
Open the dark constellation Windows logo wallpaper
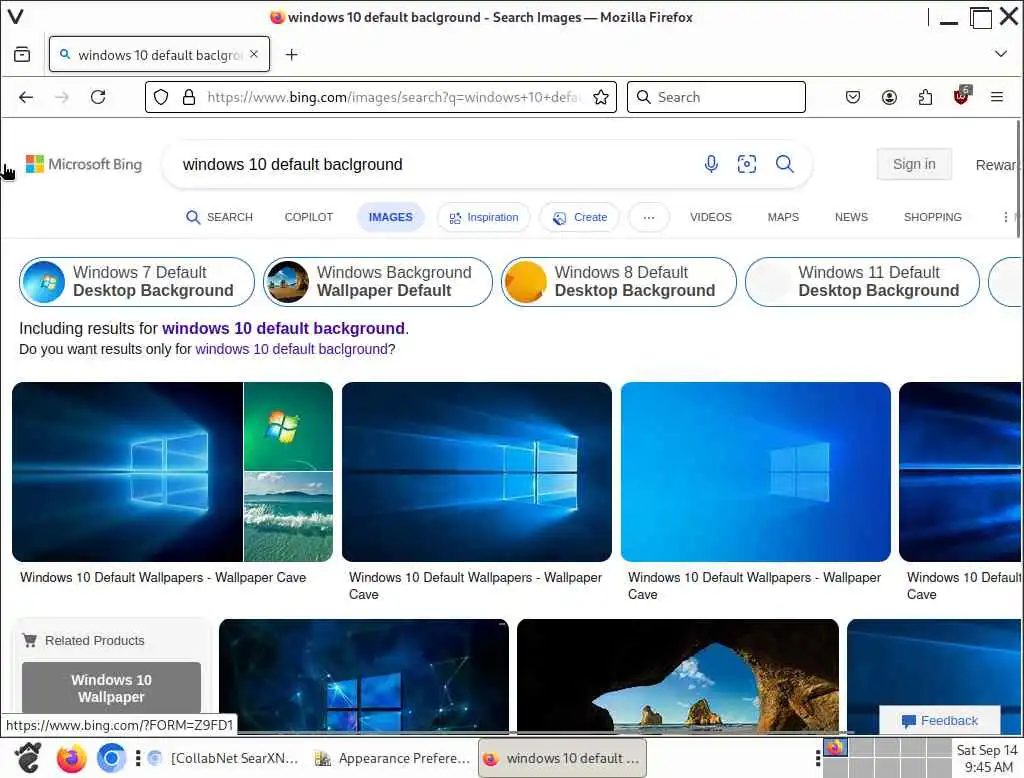(x=364, y=676)
